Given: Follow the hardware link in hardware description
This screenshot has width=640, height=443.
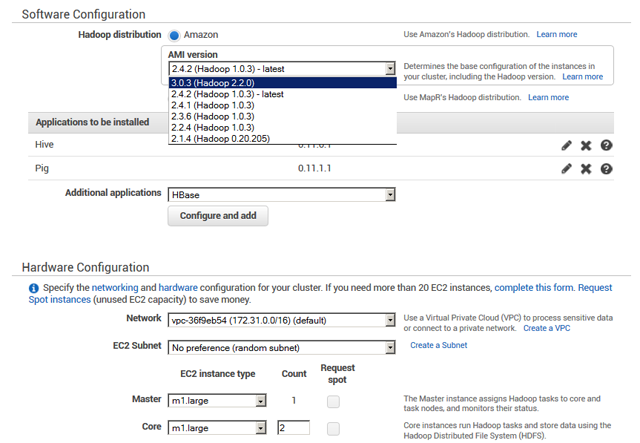Looking at the screenshot, I should (178, 287).
